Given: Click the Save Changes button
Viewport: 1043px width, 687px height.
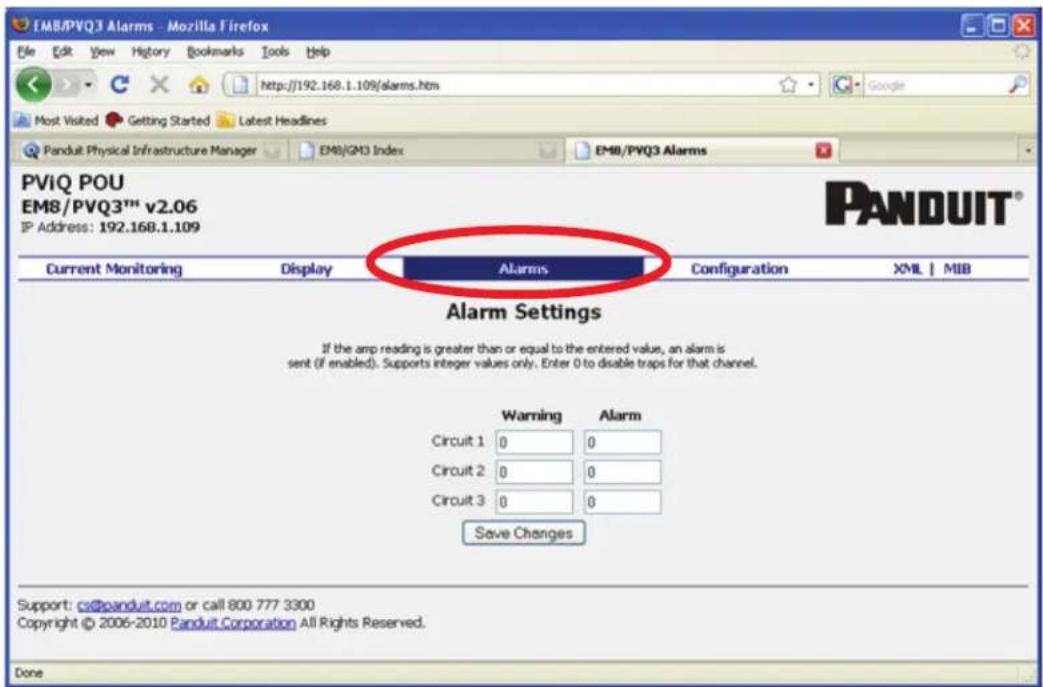Looking at the screenshot, I should [x=523, y=533].
